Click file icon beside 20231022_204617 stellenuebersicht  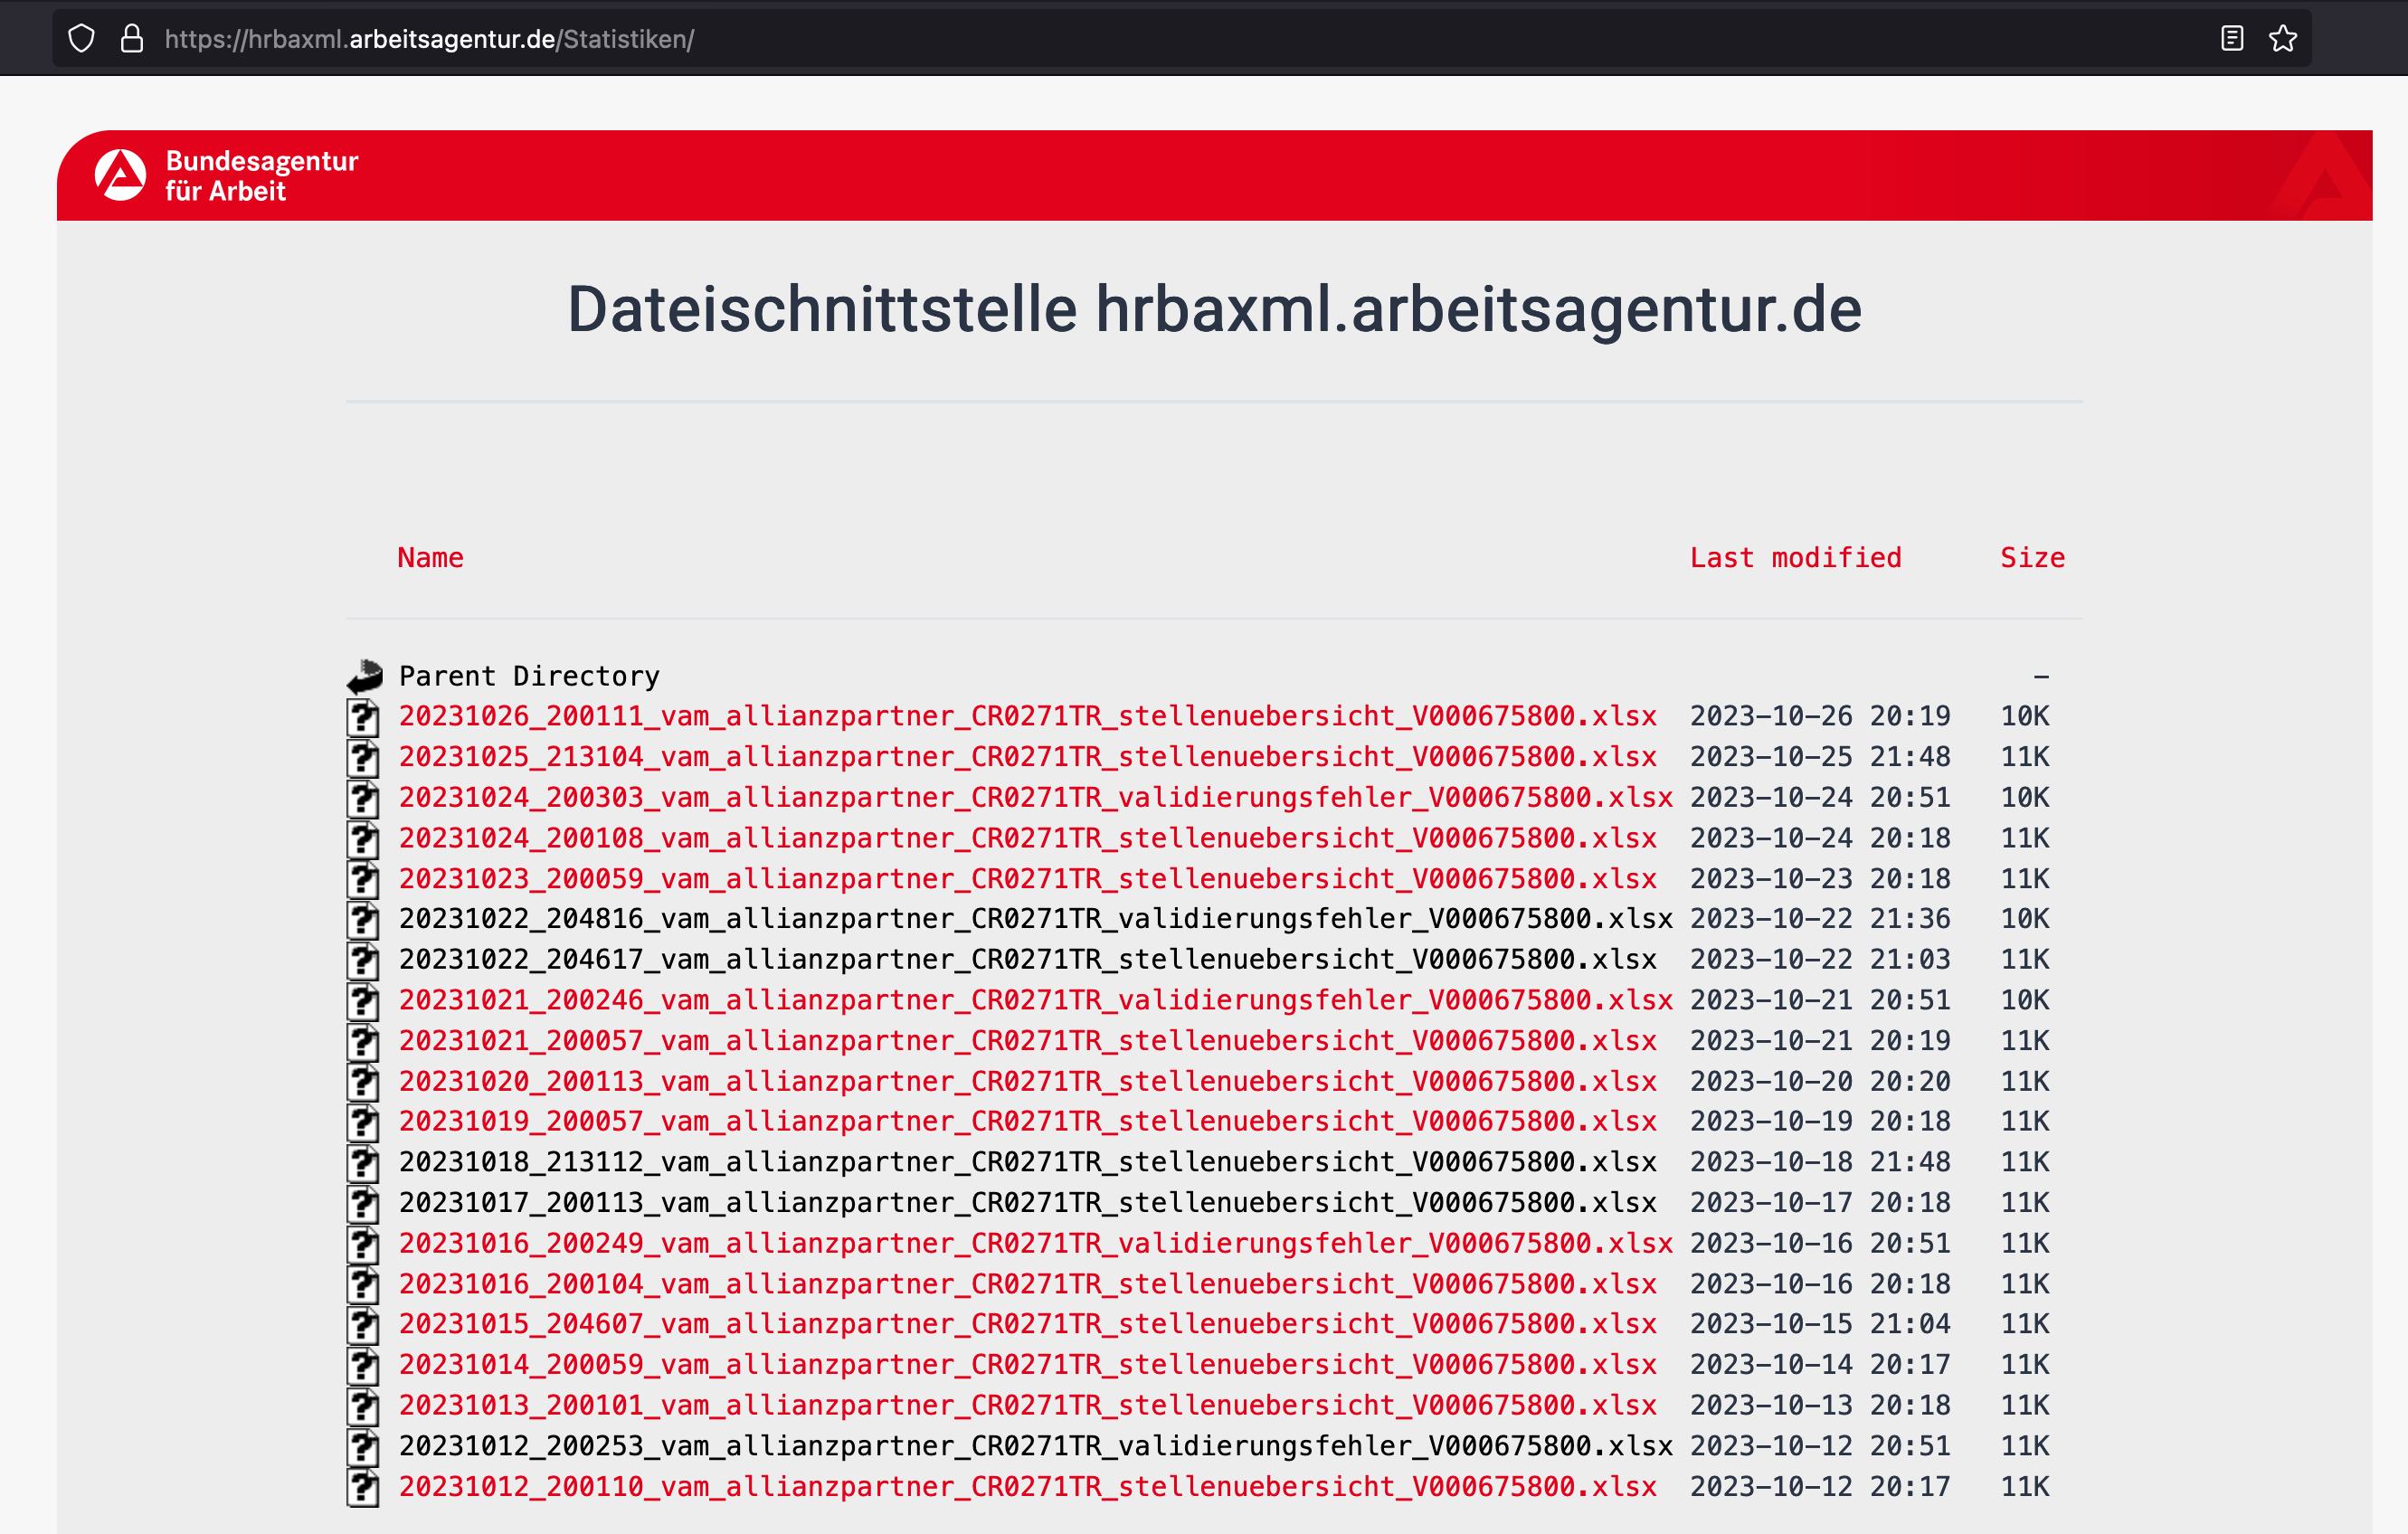(x=364, y=960)
